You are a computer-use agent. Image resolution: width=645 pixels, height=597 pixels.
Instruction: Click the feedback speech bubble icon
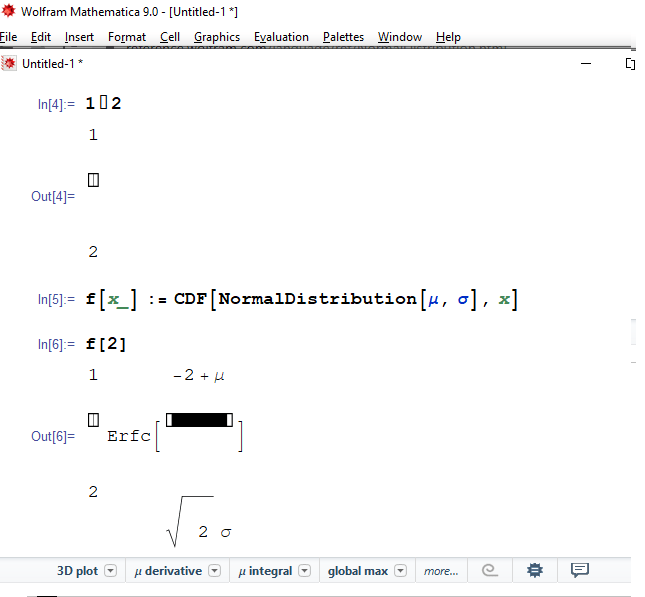tap(580, 570)
